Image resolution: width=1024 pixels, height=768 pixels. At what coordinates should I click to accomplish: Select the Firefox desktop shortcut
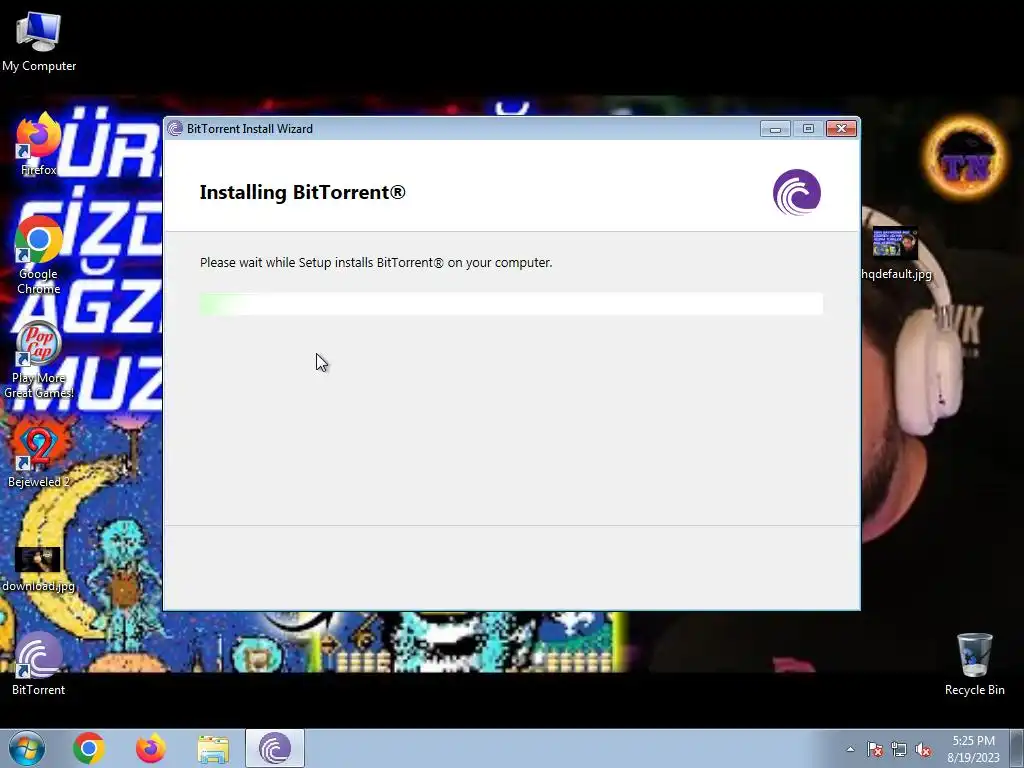click(x=39, y=144)
